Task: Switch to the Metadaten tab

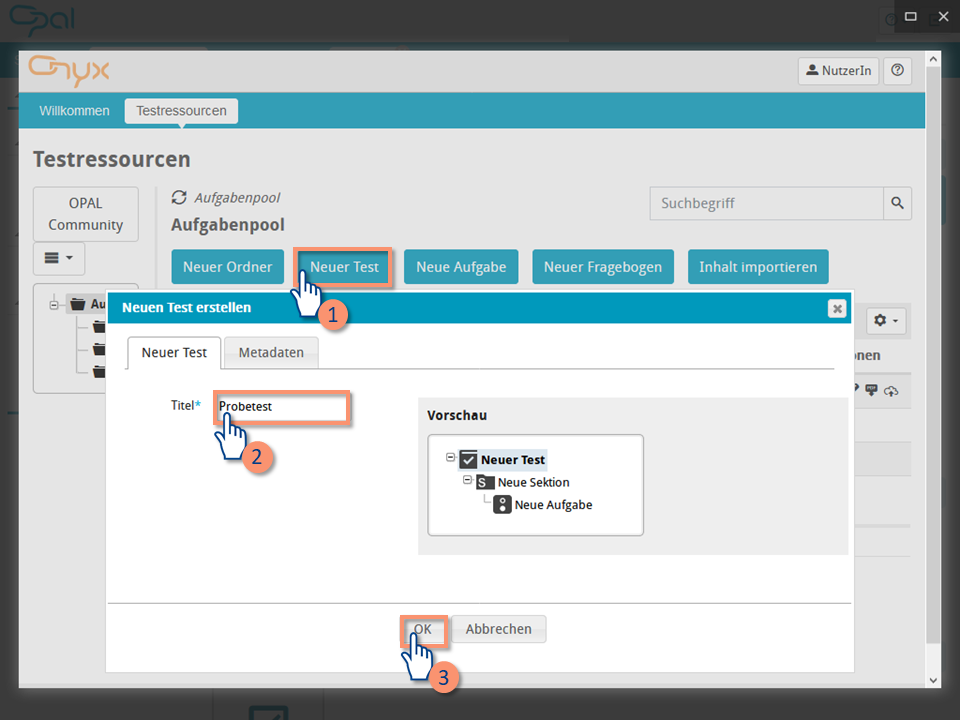Action: (x=271, y=352)
